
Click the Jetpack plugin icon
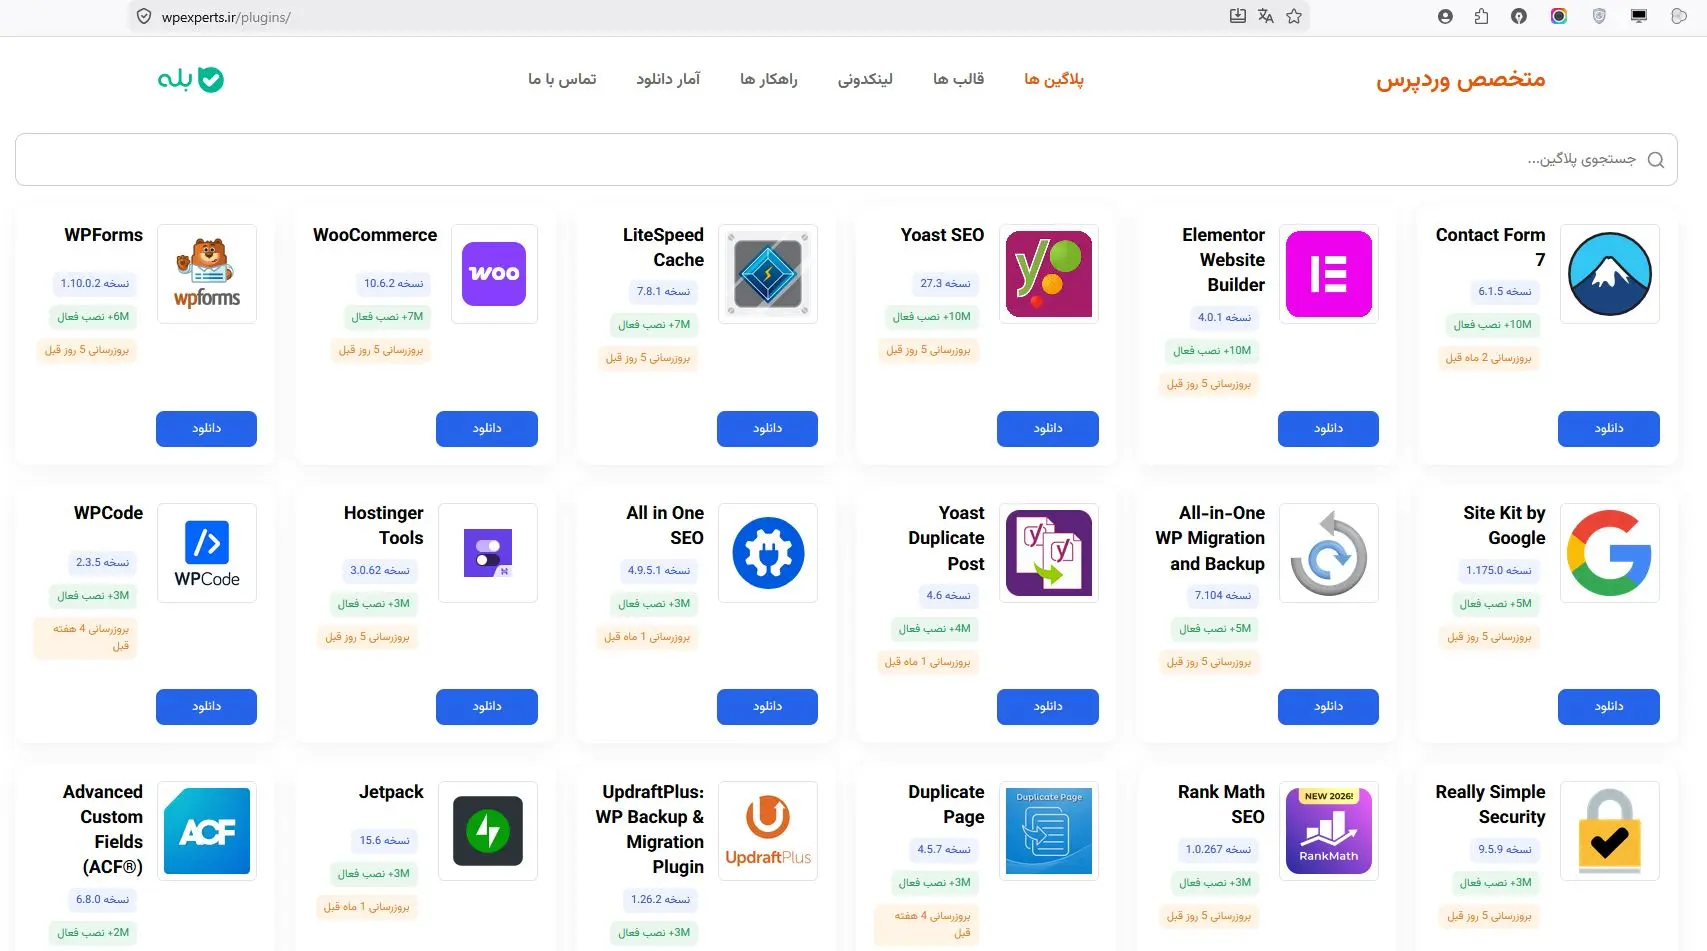tap(488, 831)
